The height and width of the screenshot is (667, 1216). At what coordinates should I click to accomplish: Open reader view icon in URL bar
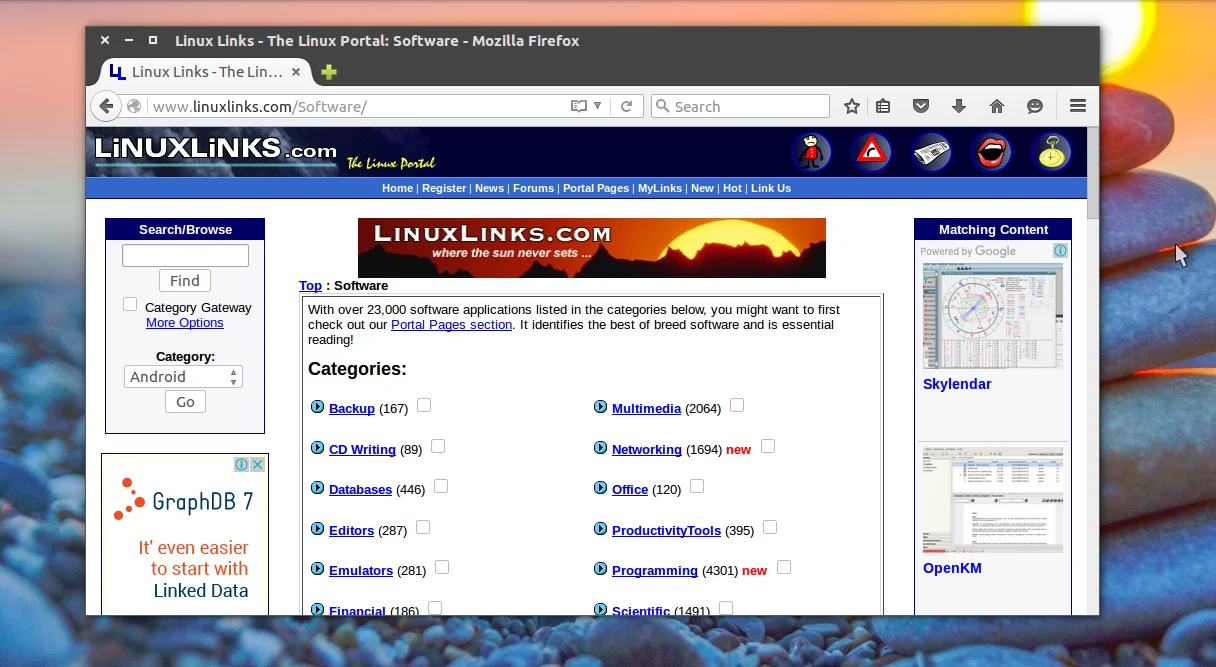(578, 106)
